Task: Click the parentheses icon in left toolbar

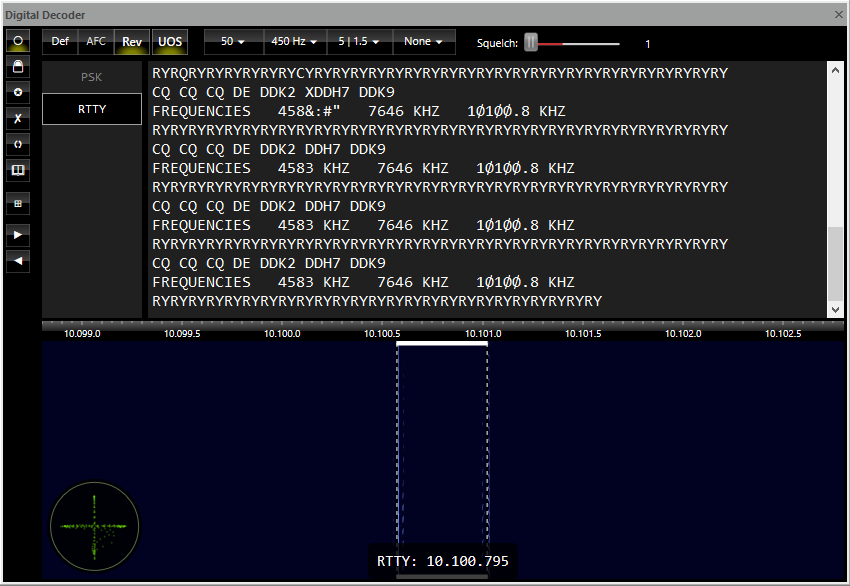Action: point(18,144)
